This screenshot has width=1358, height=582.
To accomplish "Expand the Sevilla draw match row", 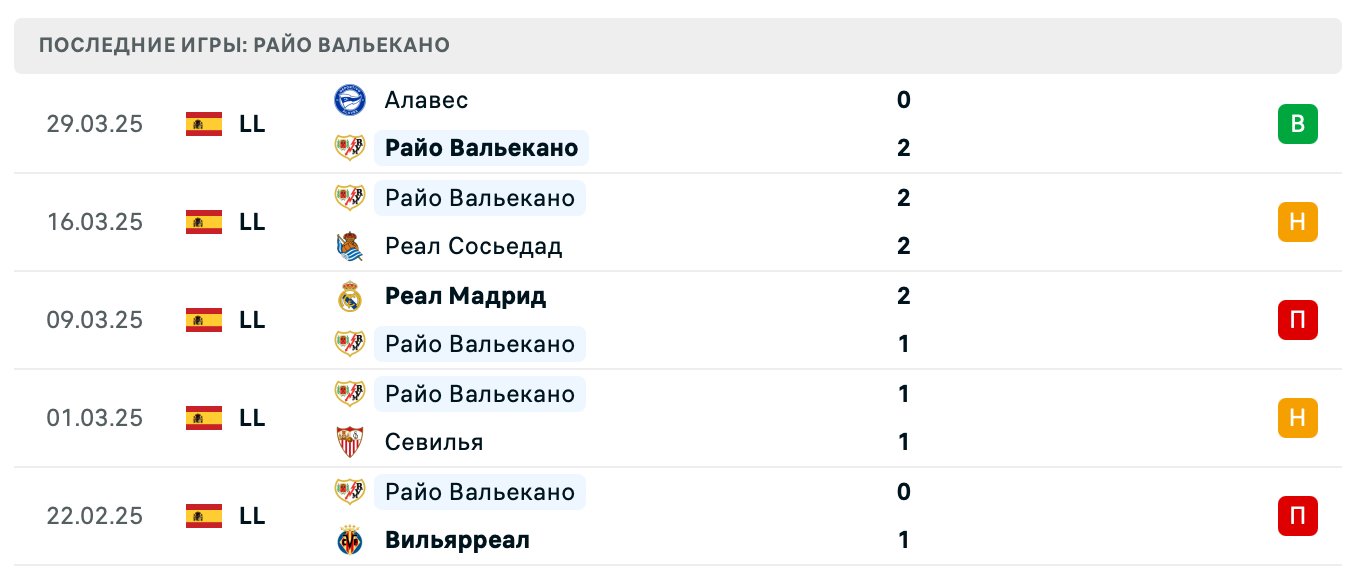I will (x=700, y=418).
